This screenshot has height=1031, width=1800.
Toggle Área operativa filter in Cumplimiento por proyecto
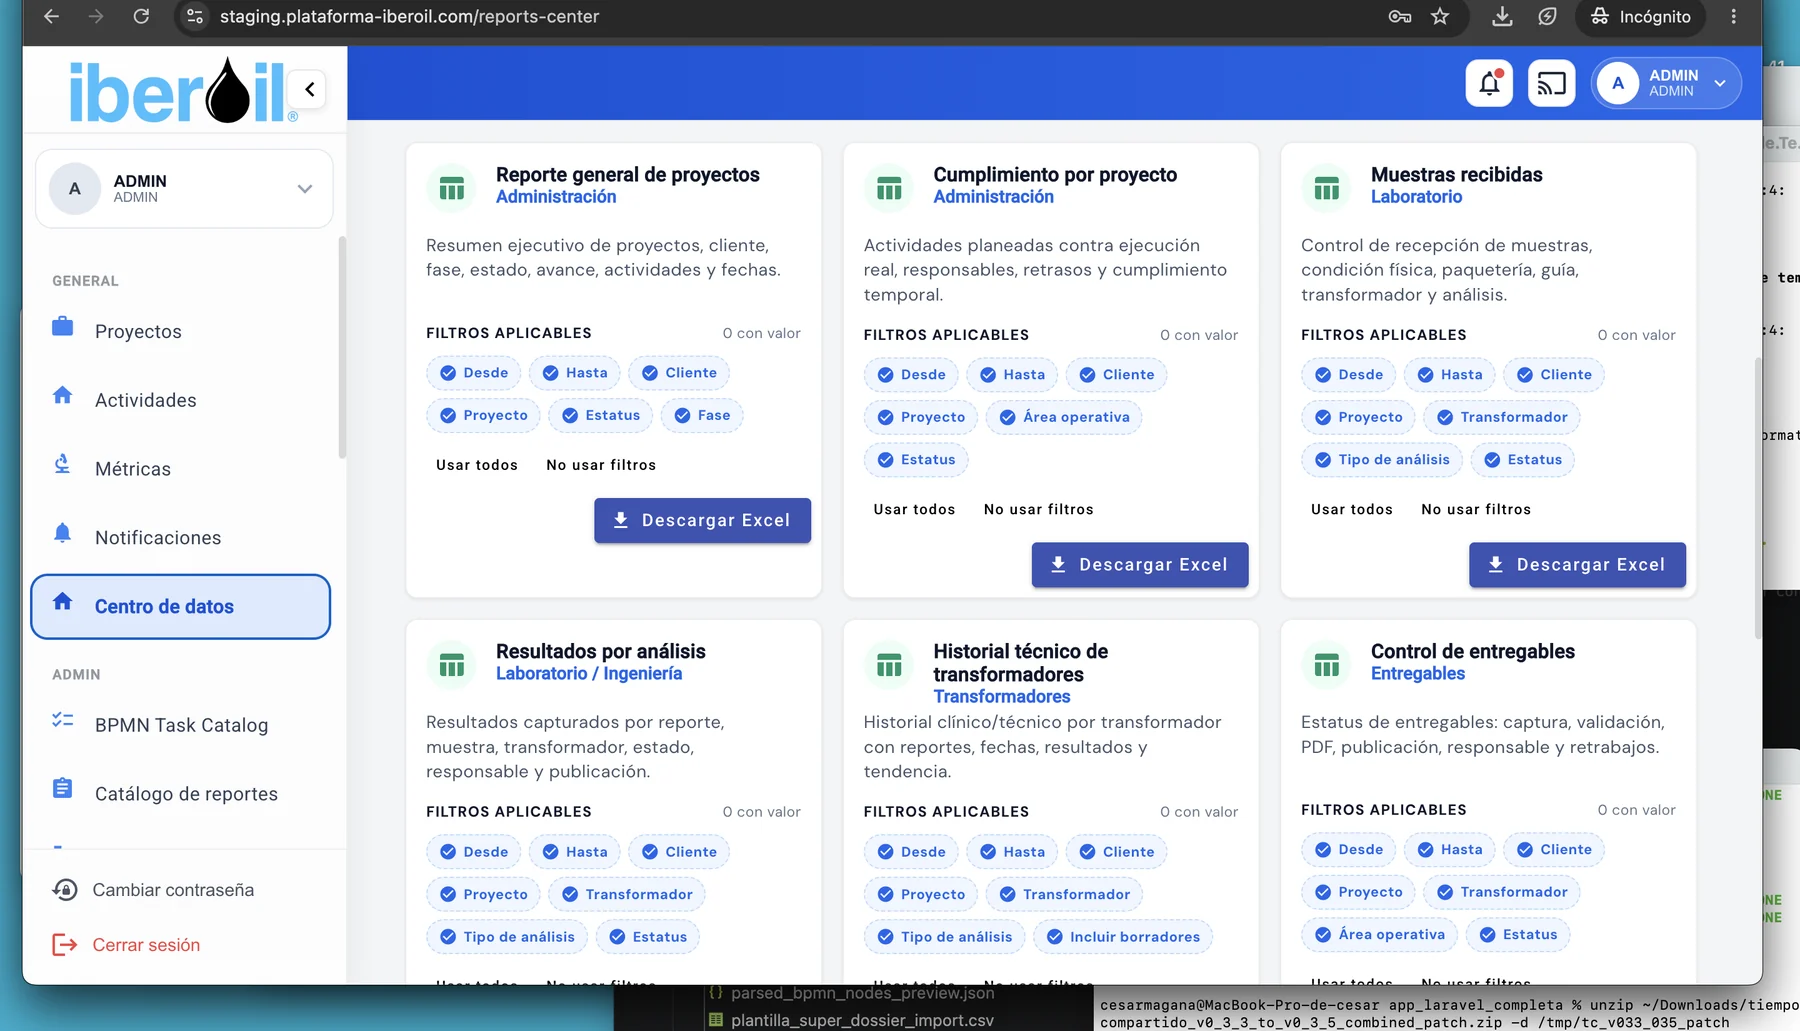coord(1064,417)
